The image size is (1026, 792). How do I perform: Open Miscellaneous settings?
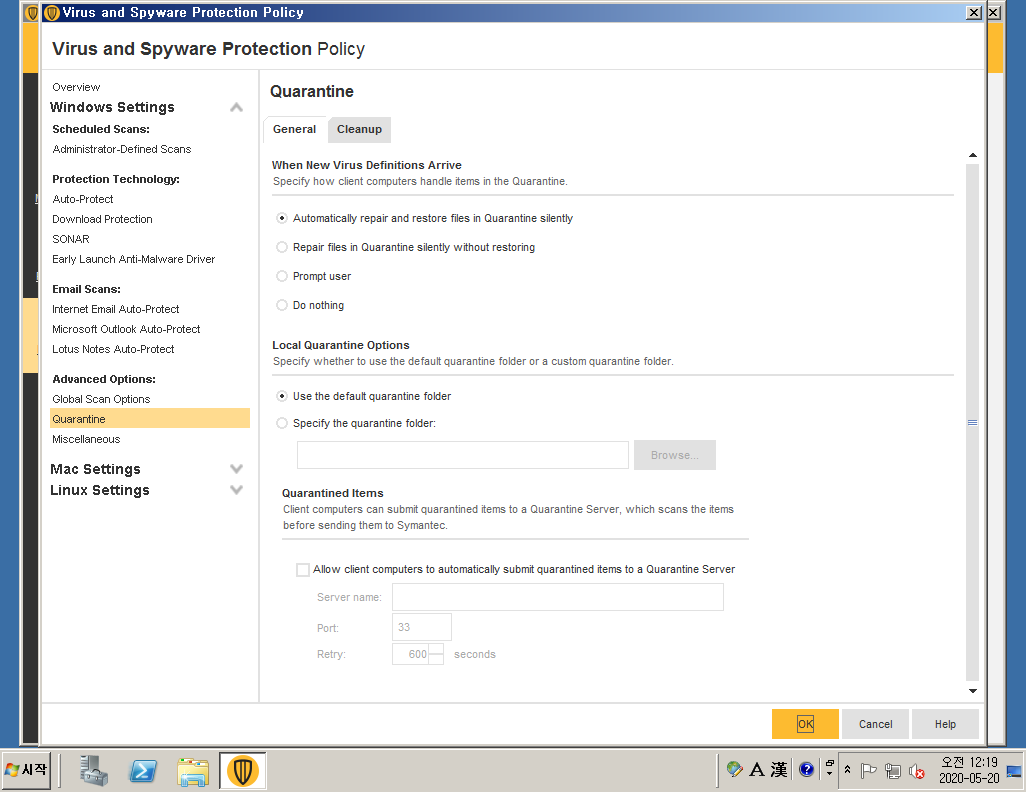point(86,439)
